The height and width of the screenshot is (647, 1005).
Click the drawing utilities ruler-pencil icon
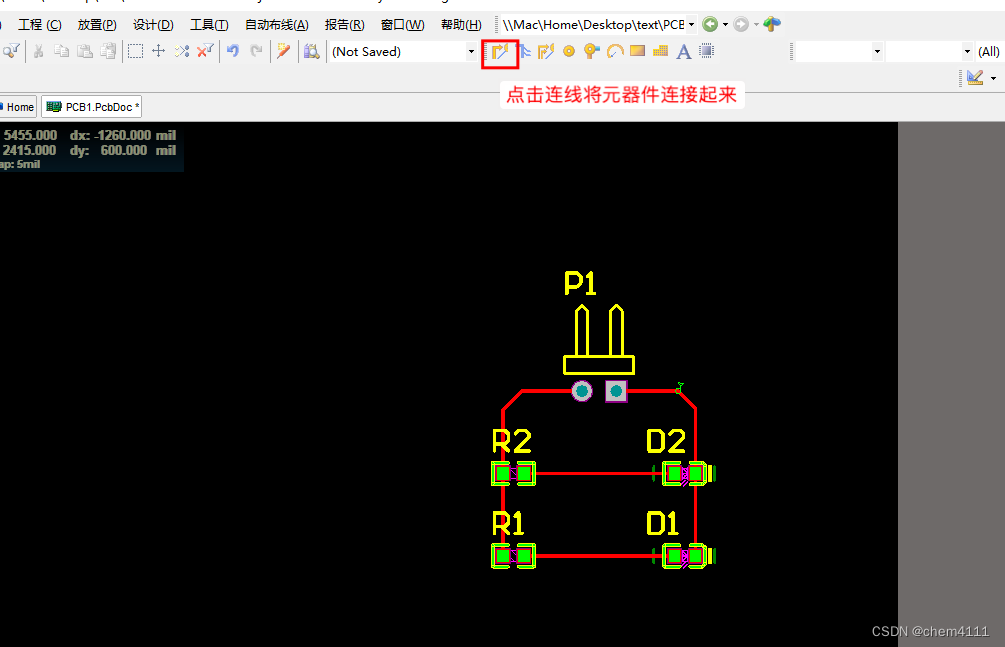(975, 78)
